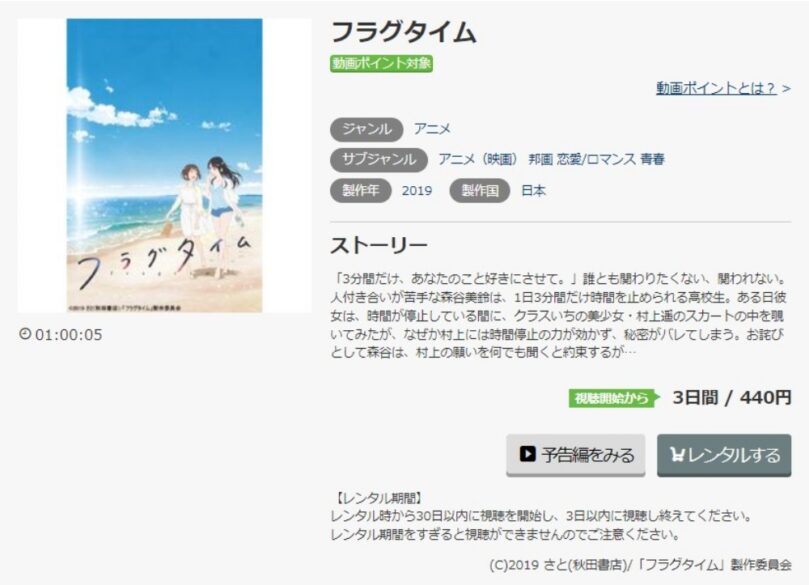Select the 恋愛/ロマンス subgenre link
Viewport: 809px width, 585px height.
[x=596, y=159]
